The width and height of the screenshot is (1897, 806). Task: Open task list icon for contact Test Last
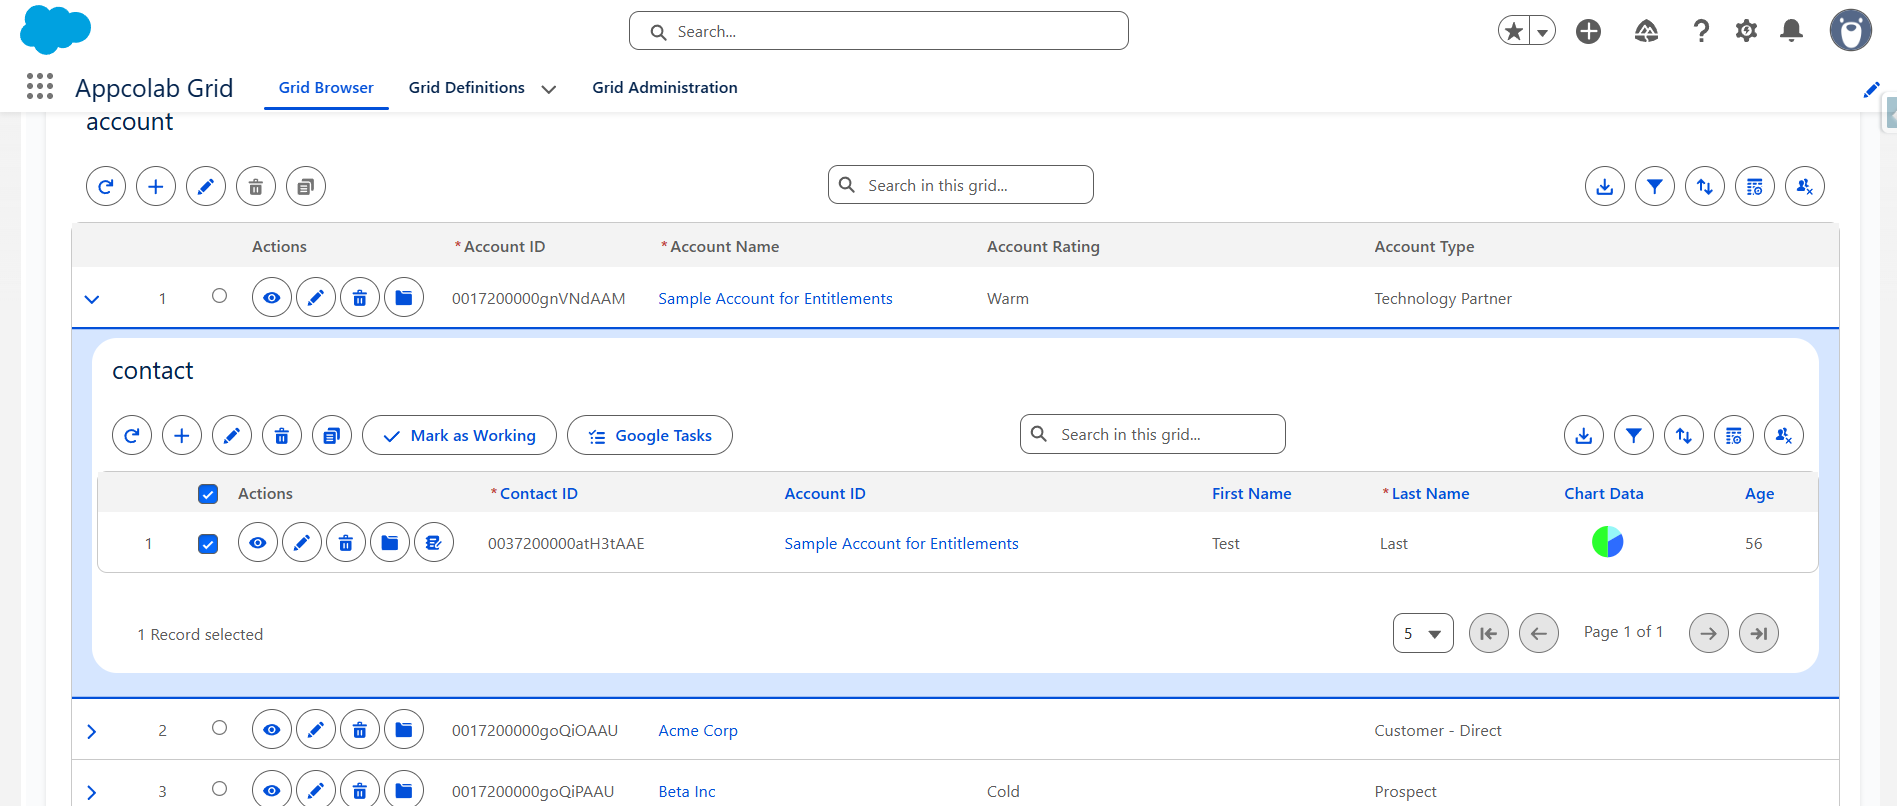click(x=434, y=542)
